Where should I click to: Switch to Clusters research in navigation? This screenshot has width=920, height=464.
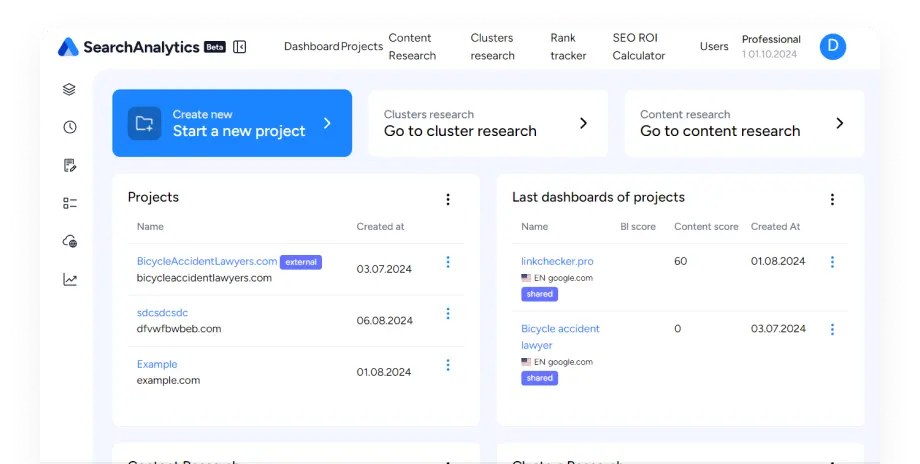(x=492, y=47)
